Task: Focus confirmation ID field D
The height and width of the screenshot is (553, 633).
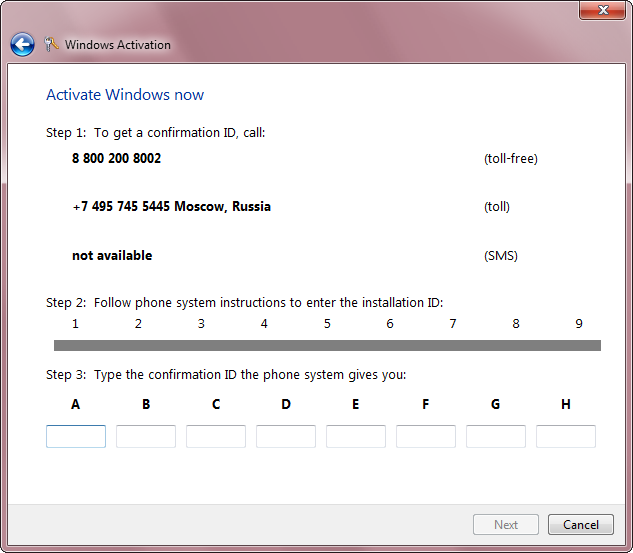Action: pyautogui.click(x=286, y=436)
